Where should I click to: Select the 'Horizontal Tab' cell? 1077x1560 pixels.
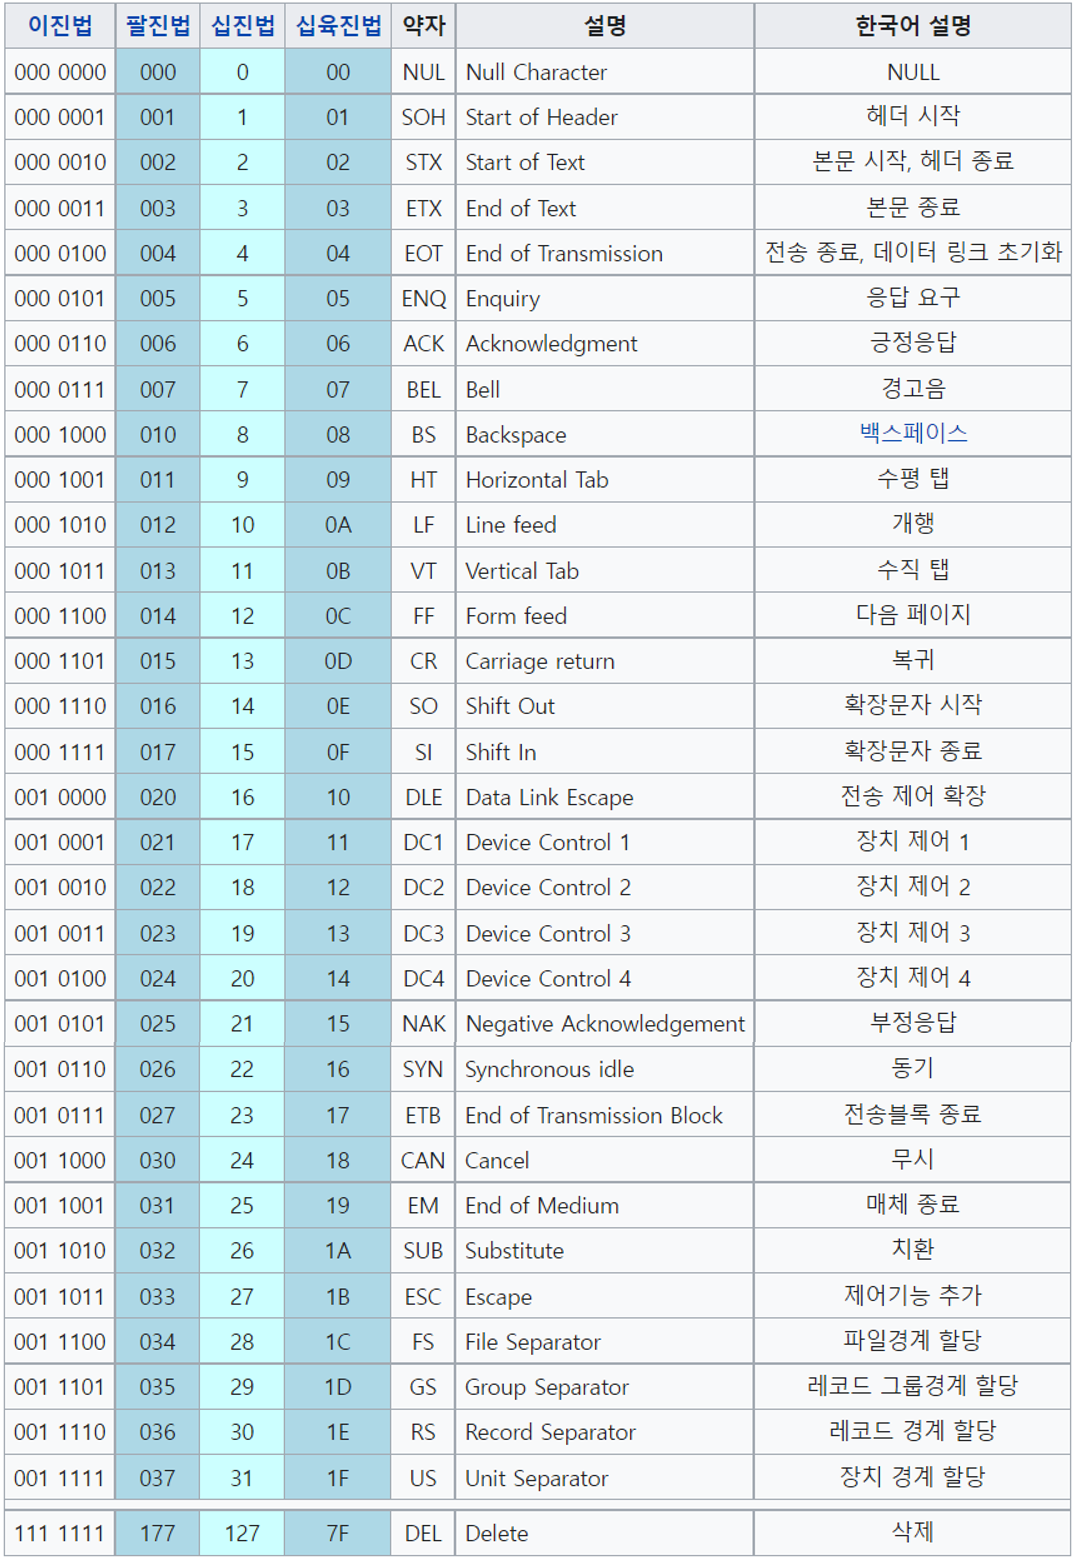coord(605,479)
